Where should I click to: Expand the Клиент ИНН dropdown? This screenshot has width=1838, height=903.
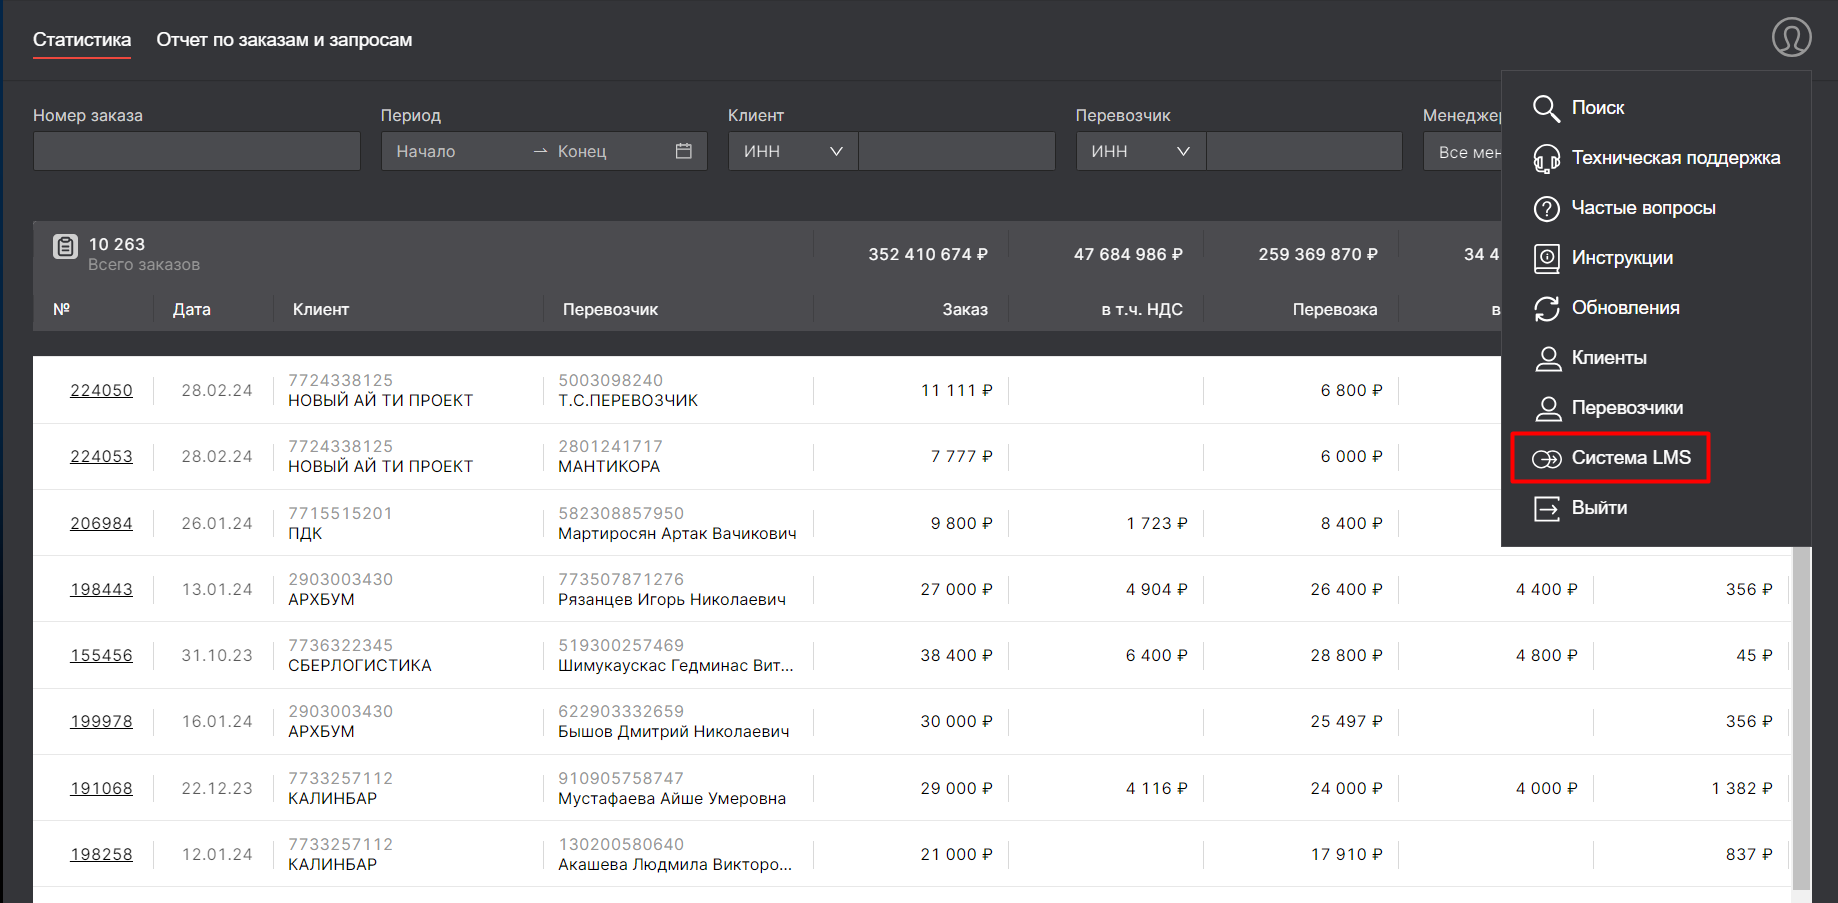coord(793,151)
